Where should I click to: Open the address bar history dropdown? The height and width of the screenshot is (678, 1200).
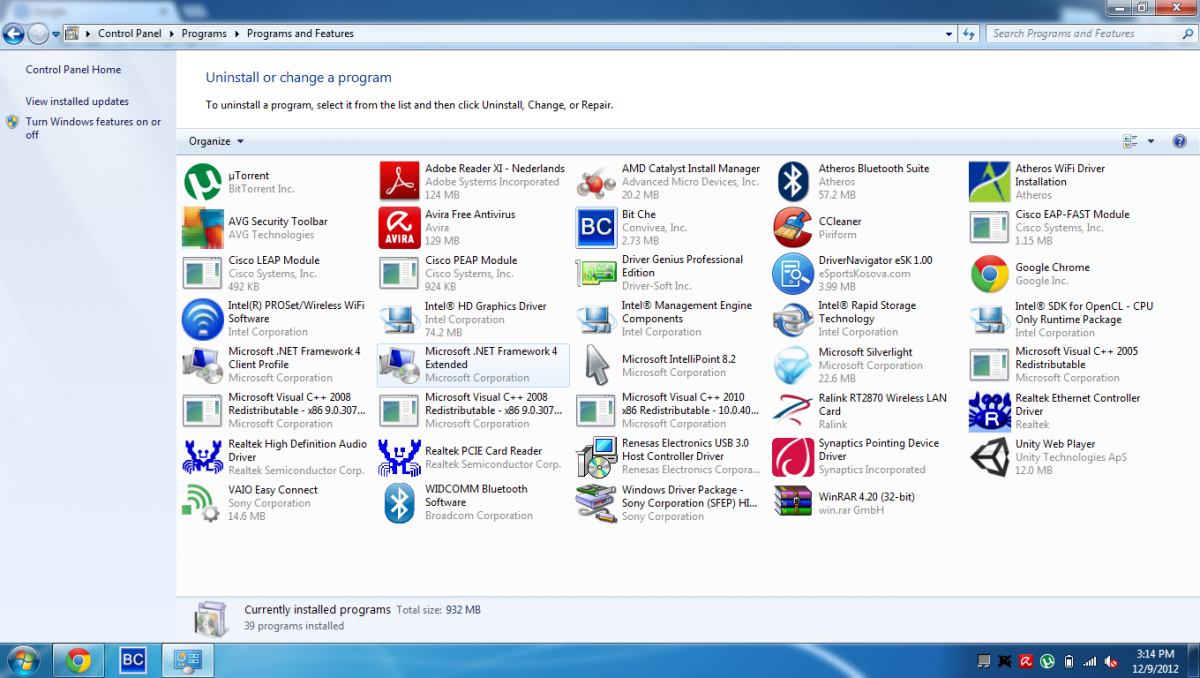pyautogui.click(x=949, y=34)
